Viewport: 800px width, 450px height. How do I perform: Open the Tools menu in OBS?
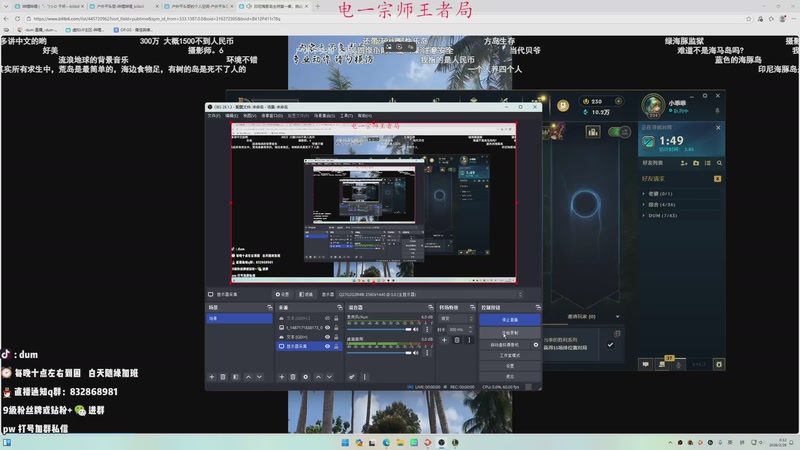coord(346,115)
